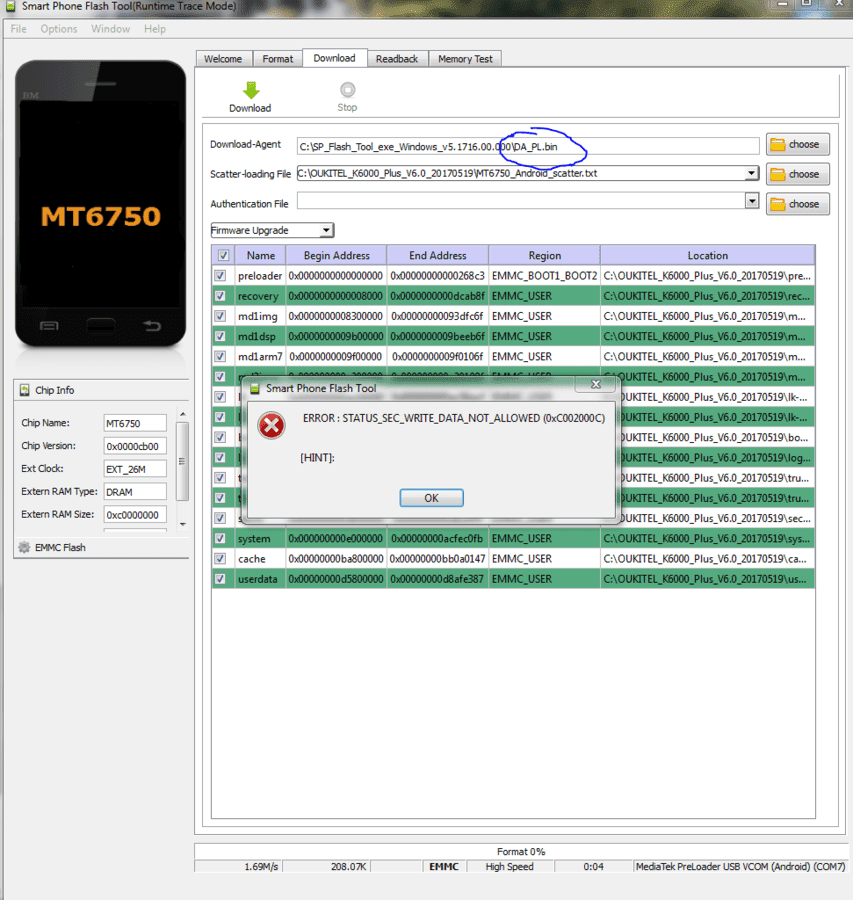Click the Scatter-loading File path field
This screenshot has width=853, height=900.
(x=521, y=173)
